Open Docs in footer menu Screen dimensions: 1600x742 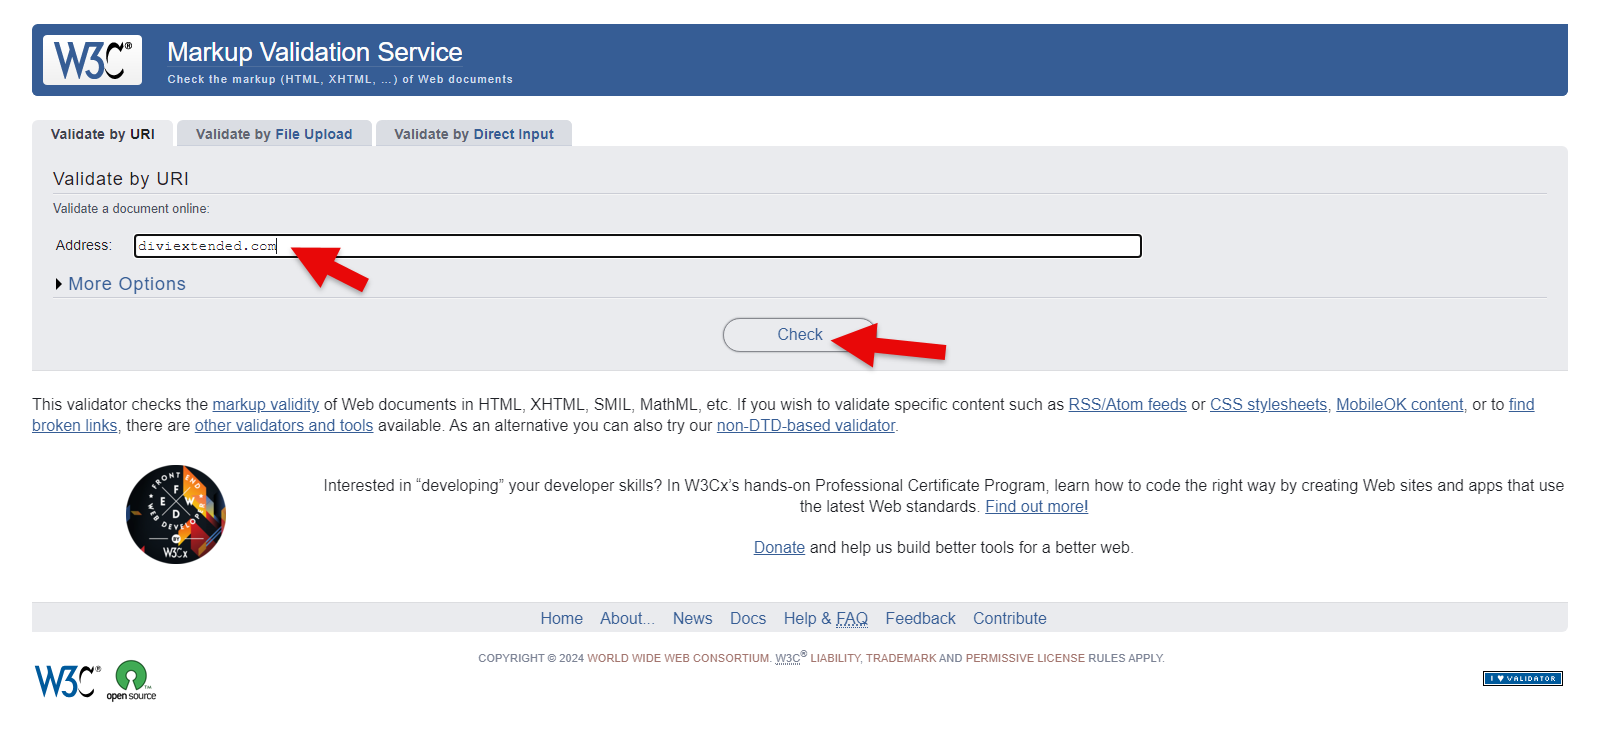[748, 618]
